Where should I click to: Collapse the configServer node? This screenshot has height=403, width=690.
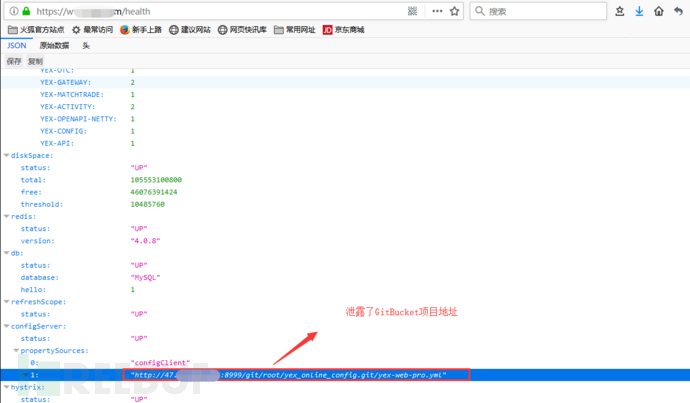click(x=7, y=326)
